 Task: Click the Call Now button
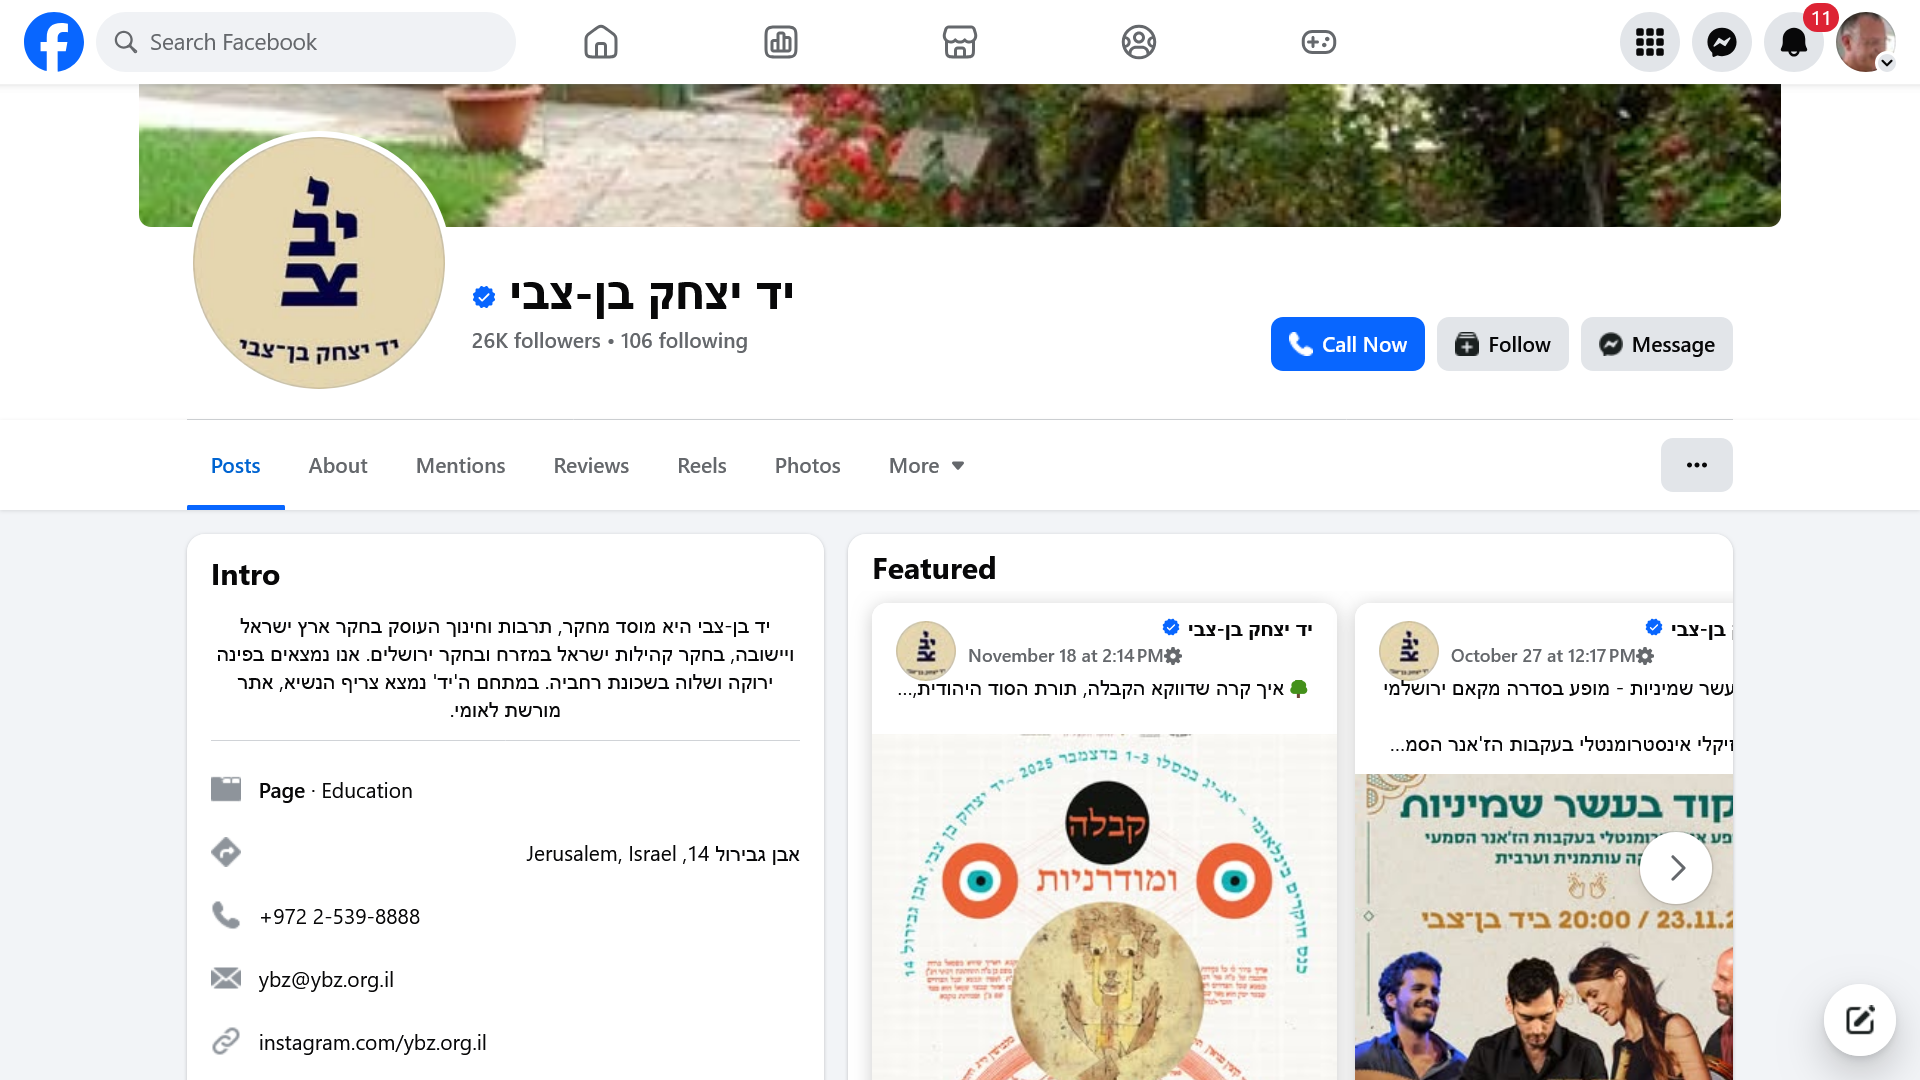click(1347, 344)
